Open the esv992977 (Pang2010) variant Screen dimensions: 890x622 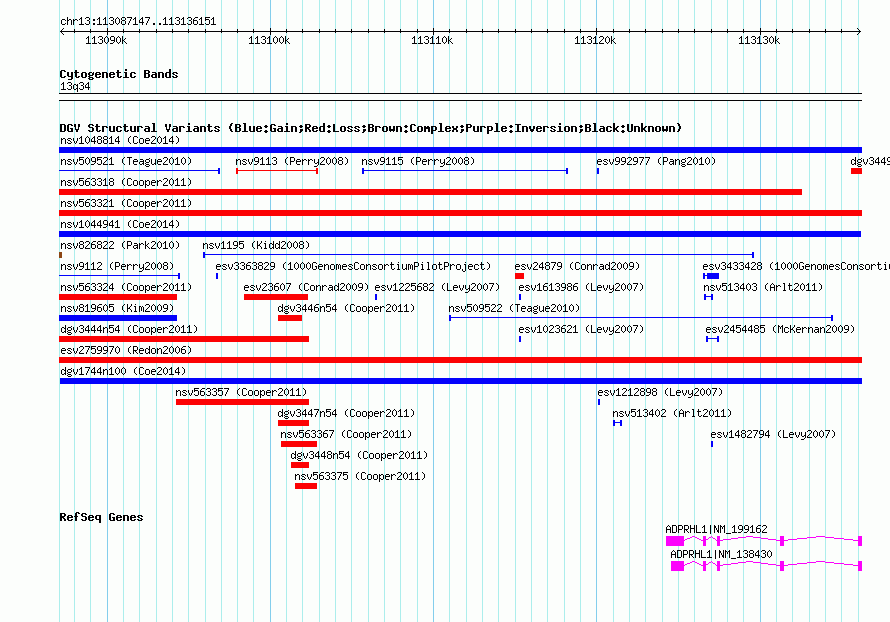(656, 161)
